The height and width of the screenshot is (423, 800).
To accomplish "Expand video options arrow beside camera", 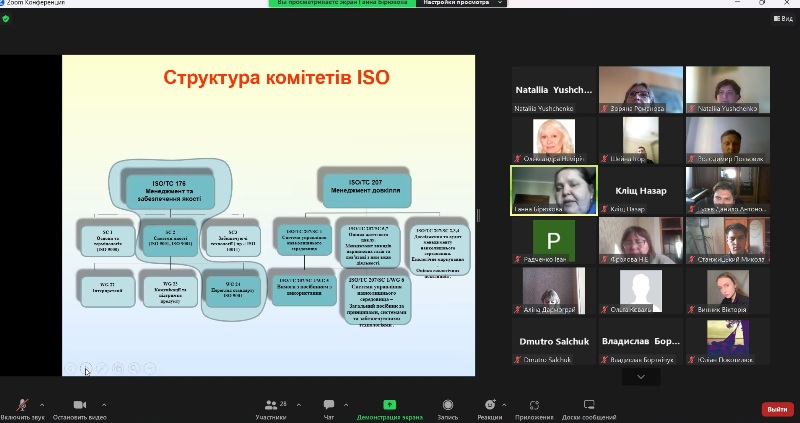I will click(x=104, y=405).
